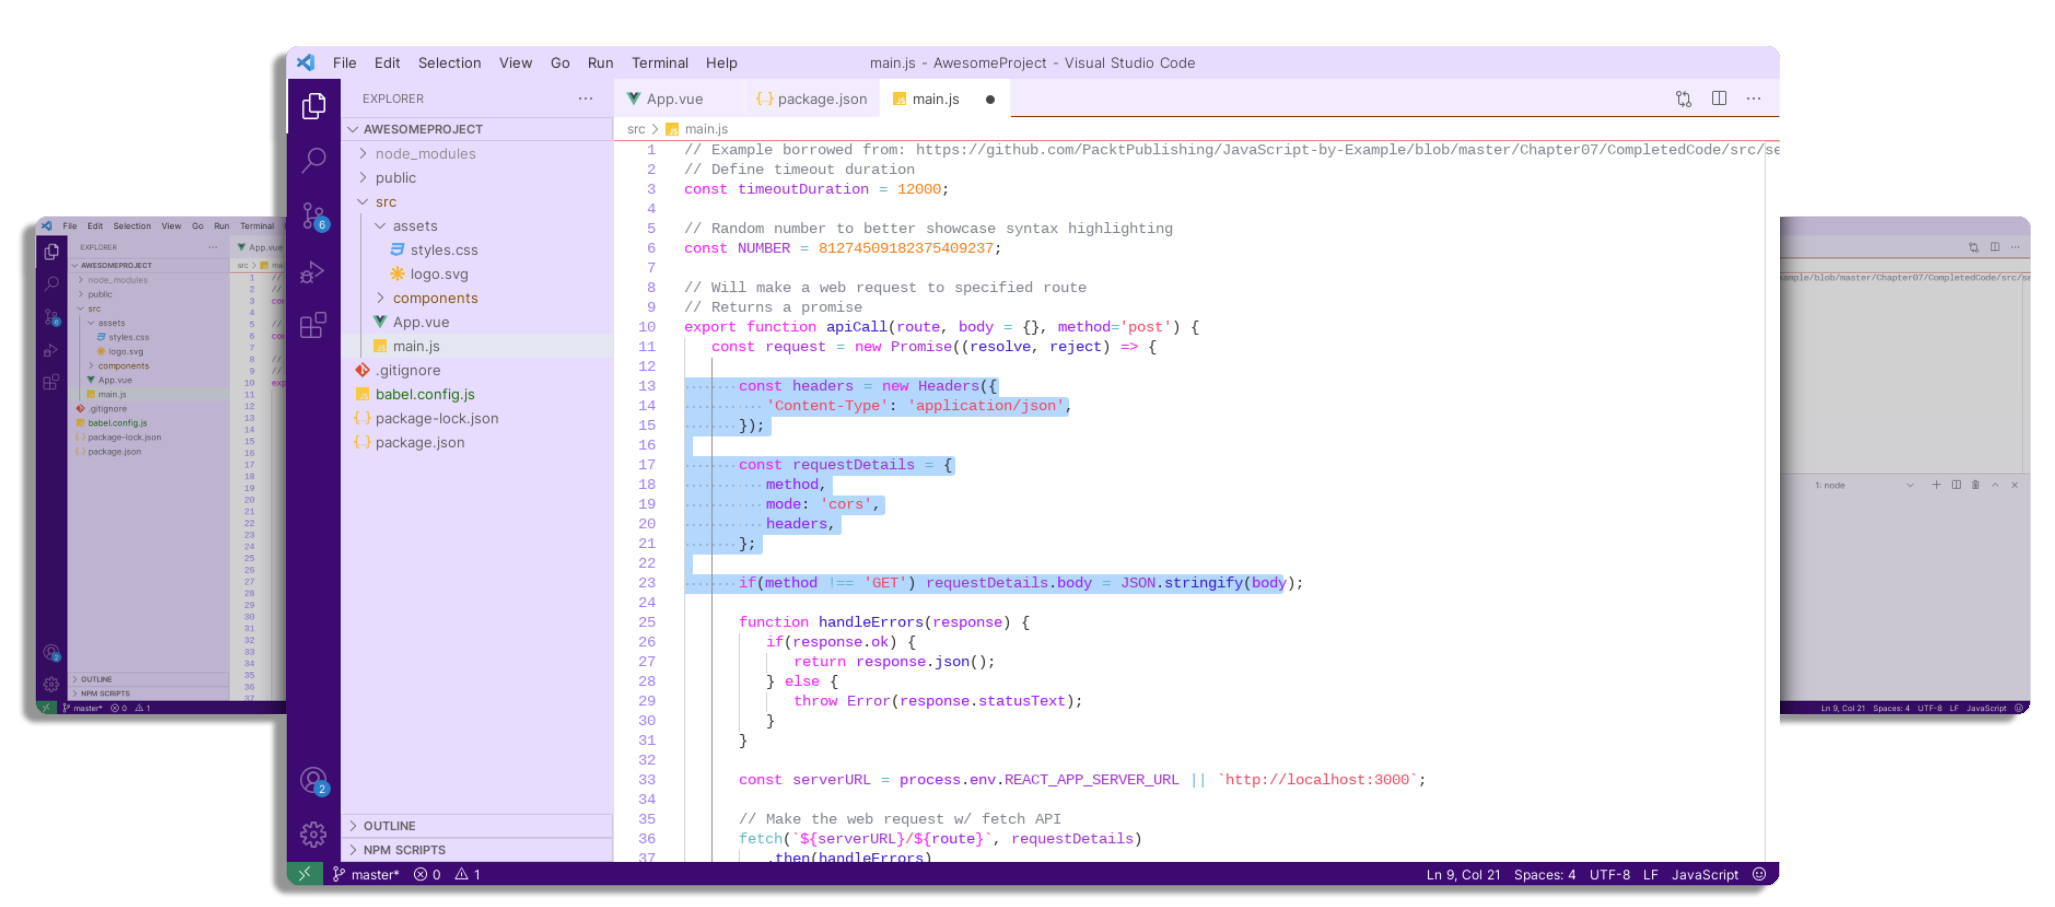Screen dimensions: 2055x907
Task: Open the Selection menu in the front window
Action: 449,62
